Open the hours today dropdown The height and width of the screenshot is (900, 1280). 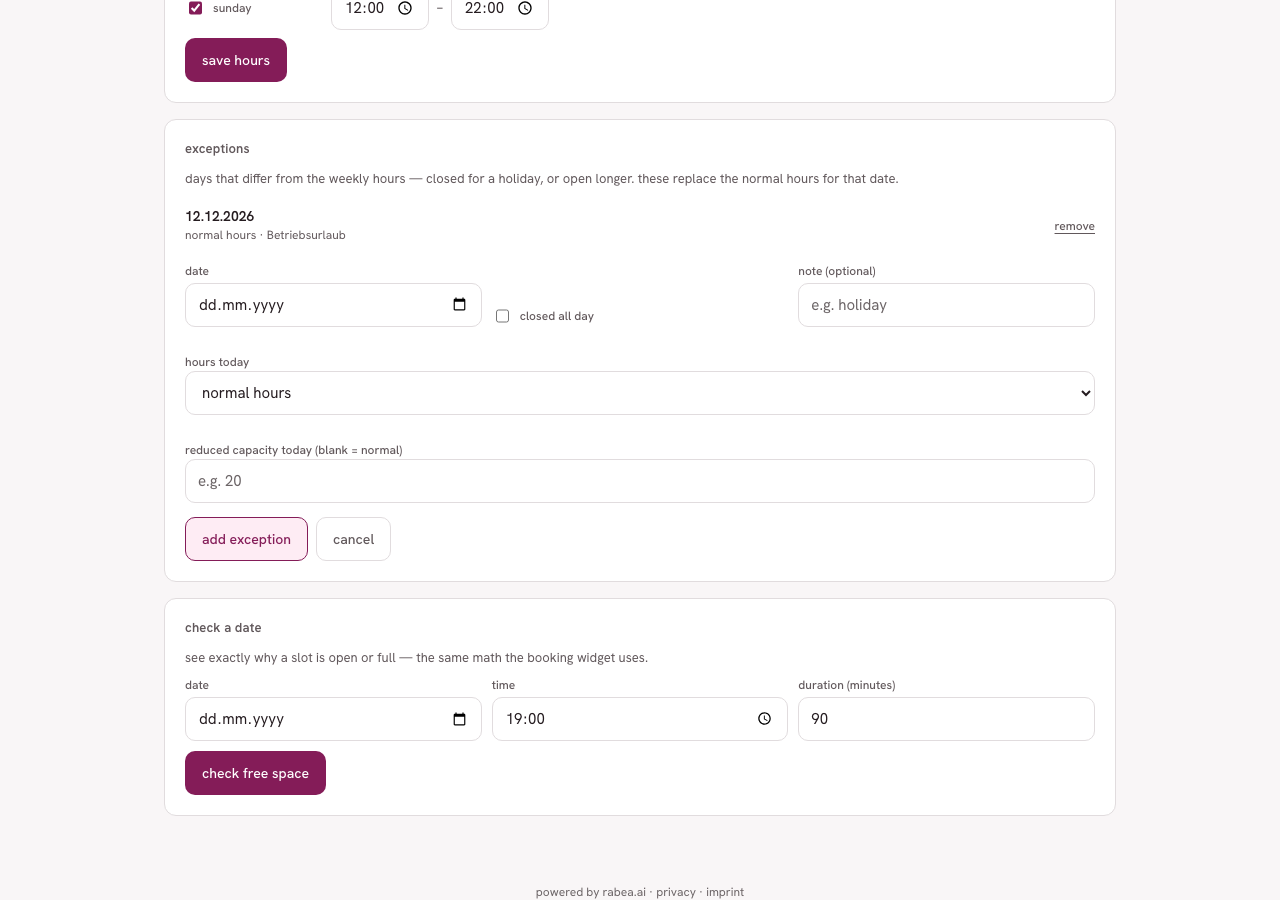point(640,393)
